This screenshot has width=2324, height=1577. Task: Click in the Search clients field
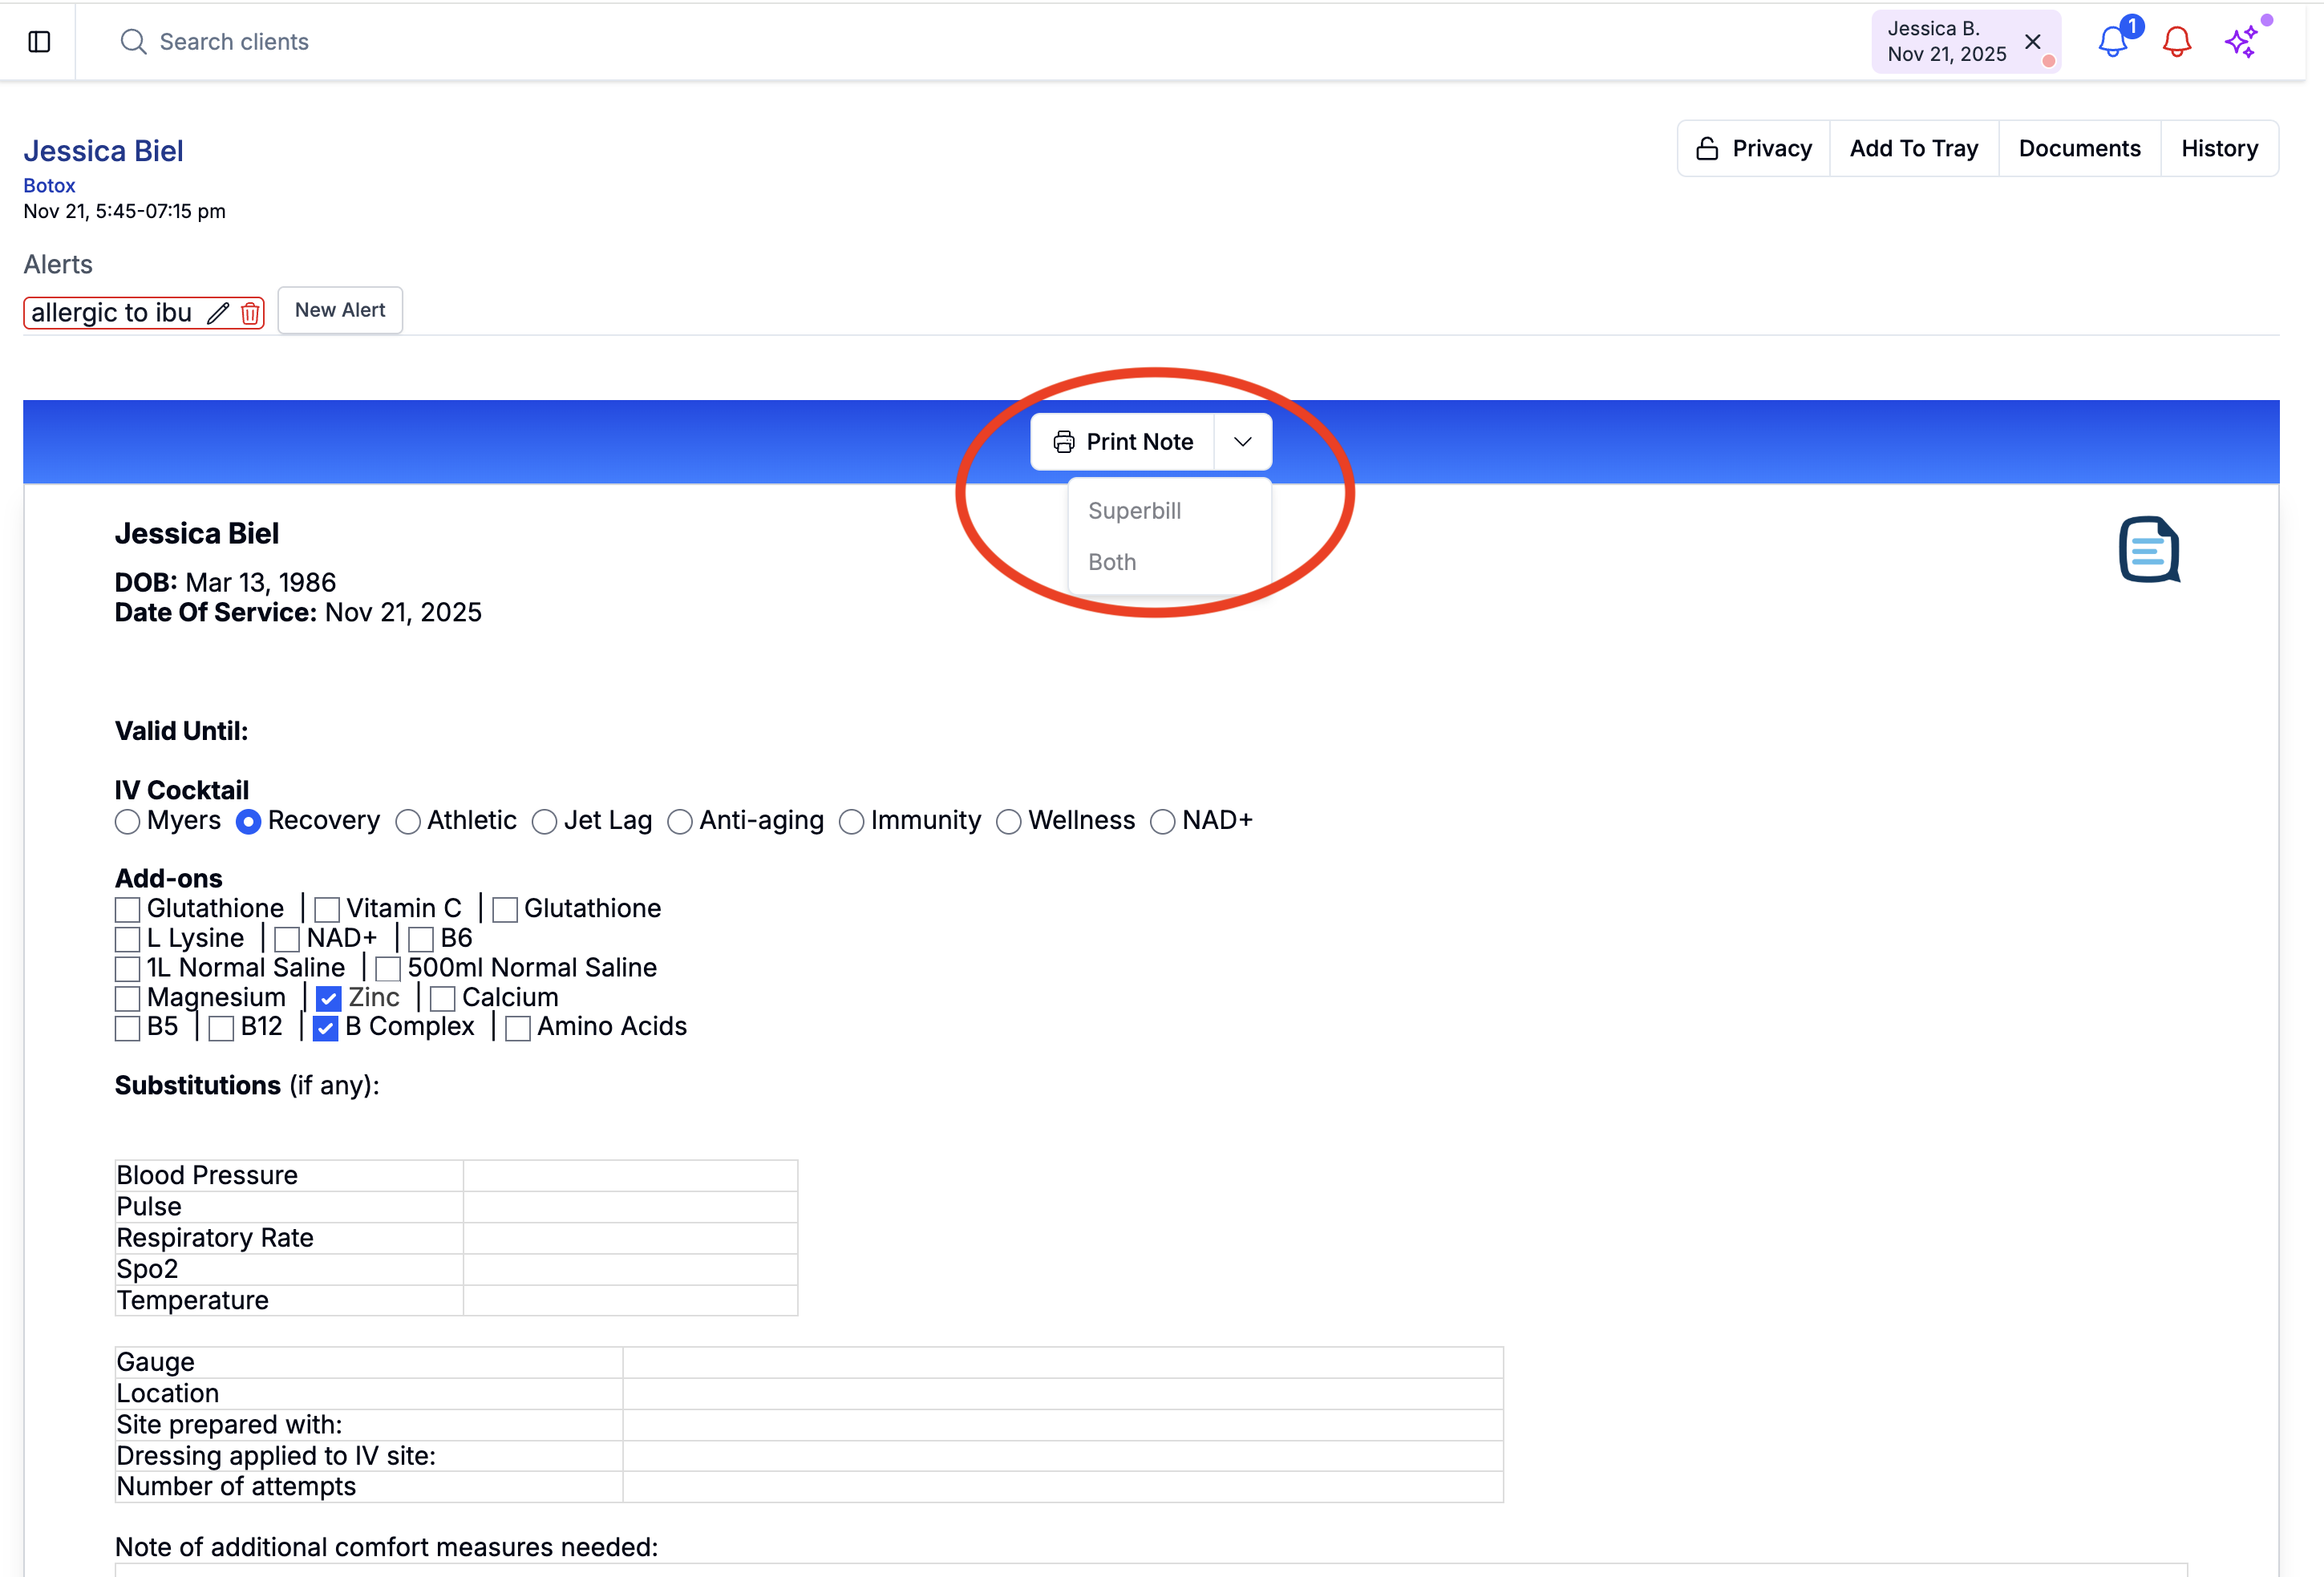(x=234, y=41)
